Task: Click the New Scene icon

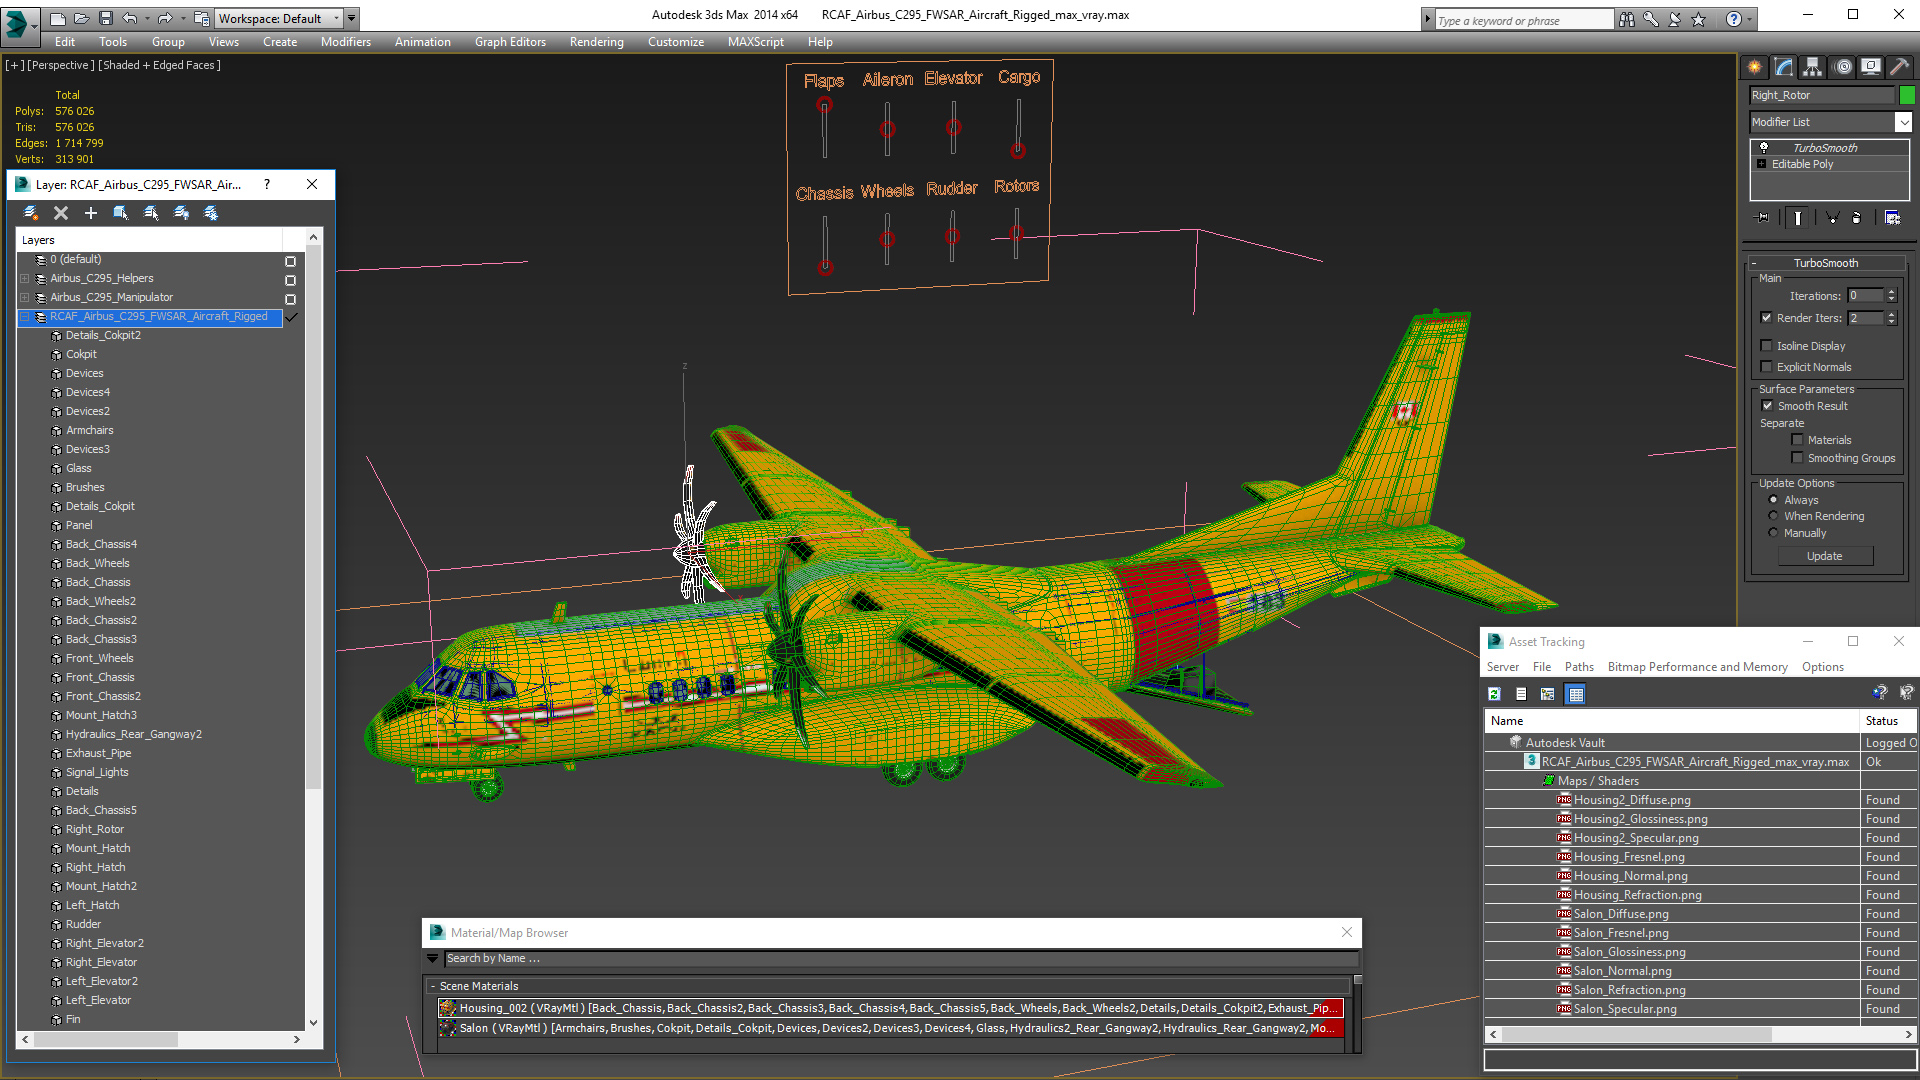Action: tap(58, 18)
